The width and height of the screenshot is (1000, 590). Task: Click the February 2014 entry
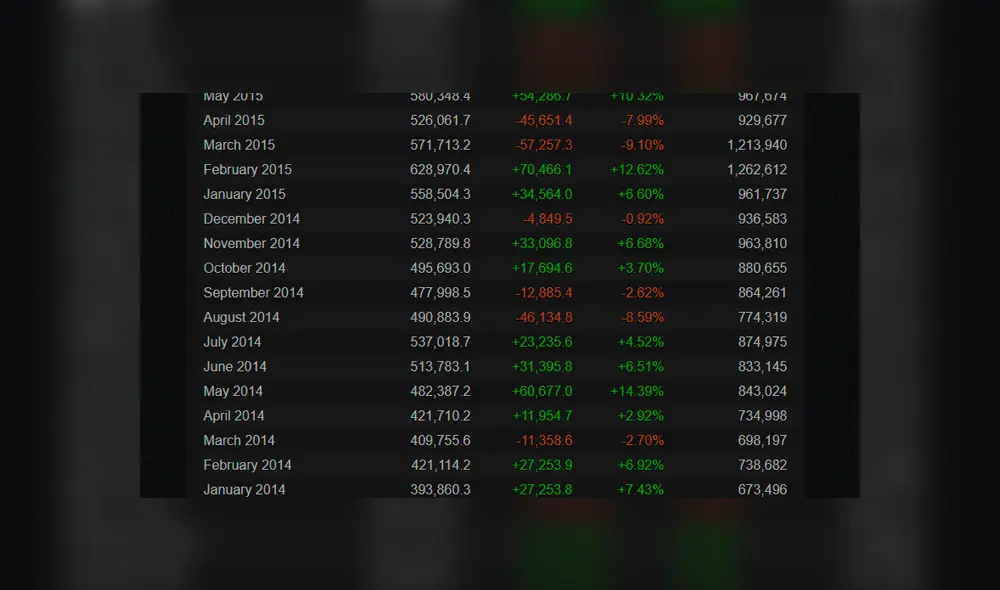[x=247, y=464]
